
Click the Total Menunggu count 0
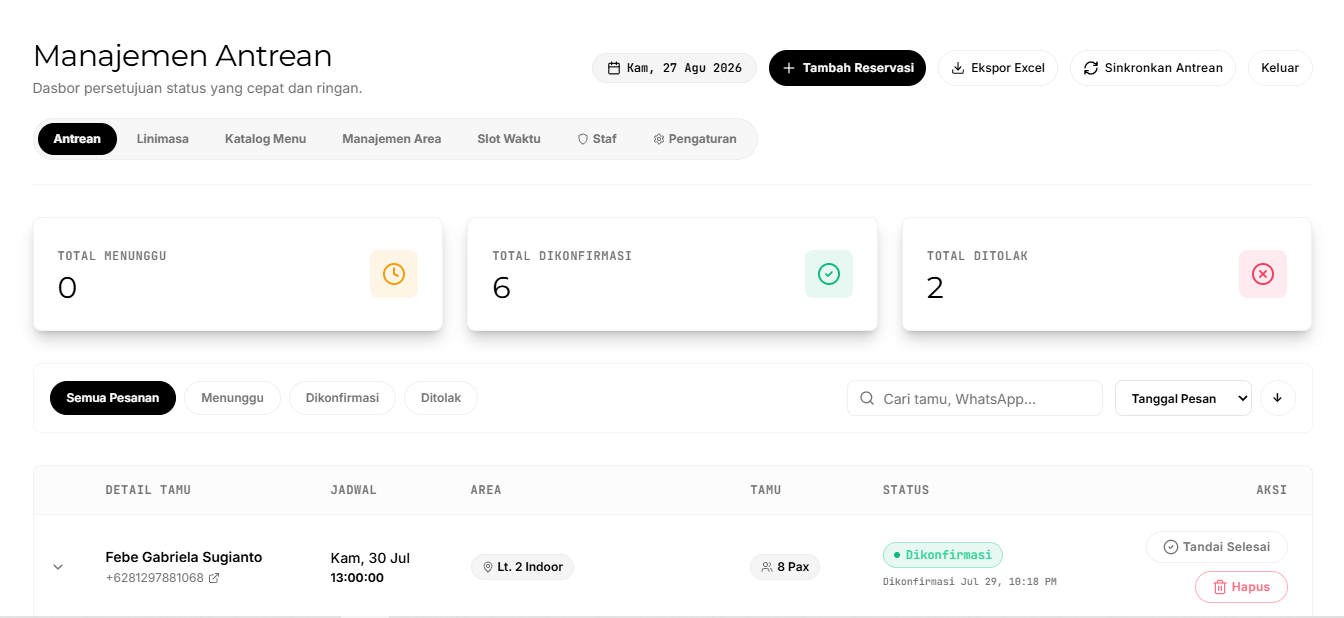[x=67, y=288]
